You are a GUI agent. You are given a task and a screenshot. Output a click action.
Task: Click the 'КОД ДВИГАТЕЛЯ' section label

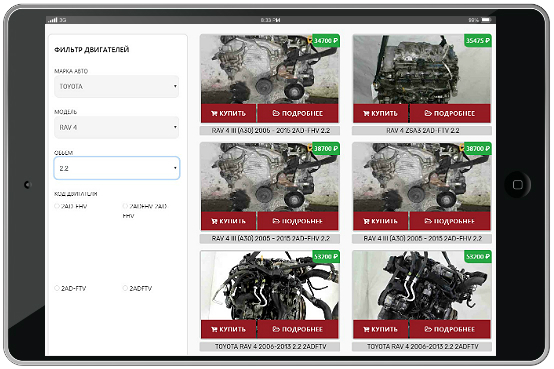[75, 194]
